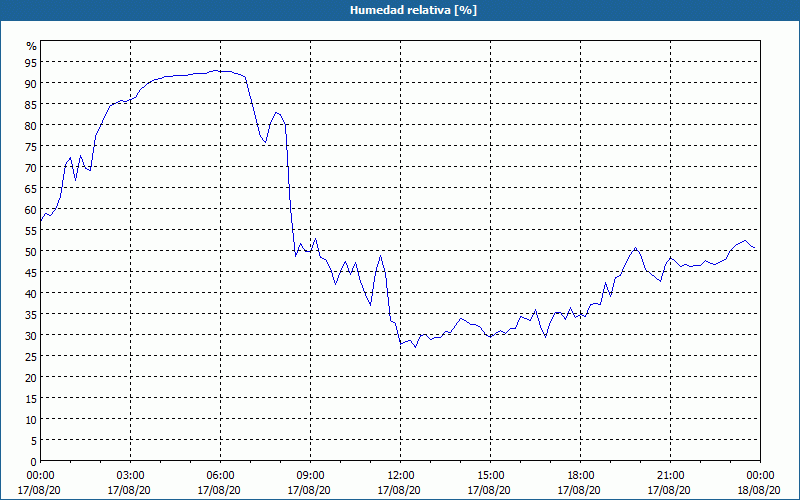Select the y-axis label 35

click(x=32, y=314)
